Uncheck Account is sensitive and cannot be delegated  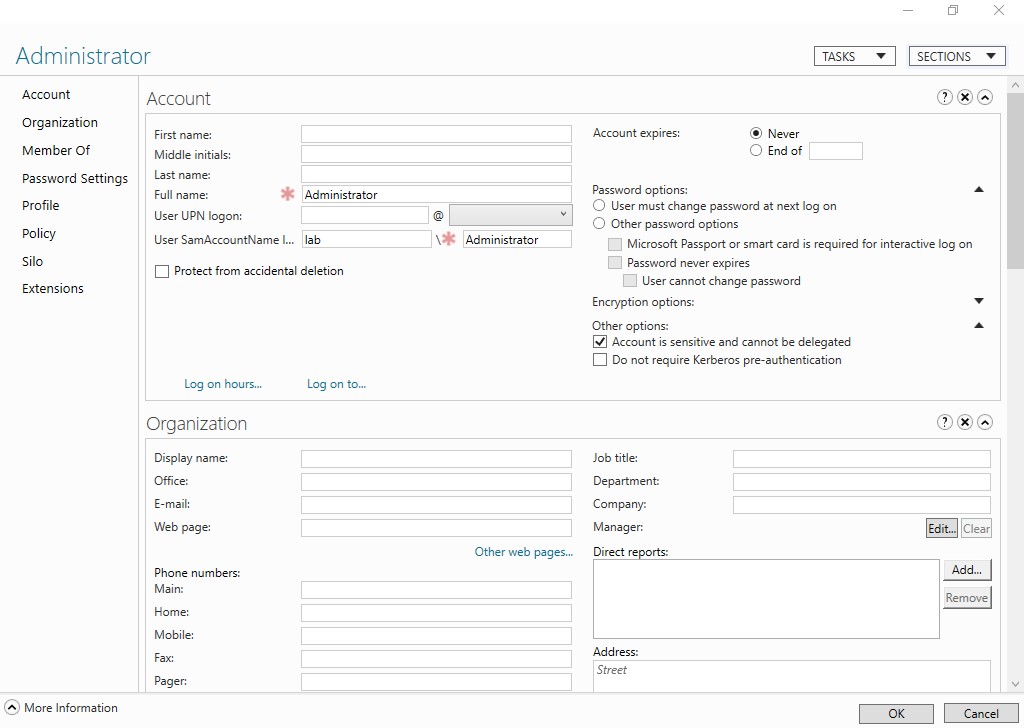[x=600, y=342]
